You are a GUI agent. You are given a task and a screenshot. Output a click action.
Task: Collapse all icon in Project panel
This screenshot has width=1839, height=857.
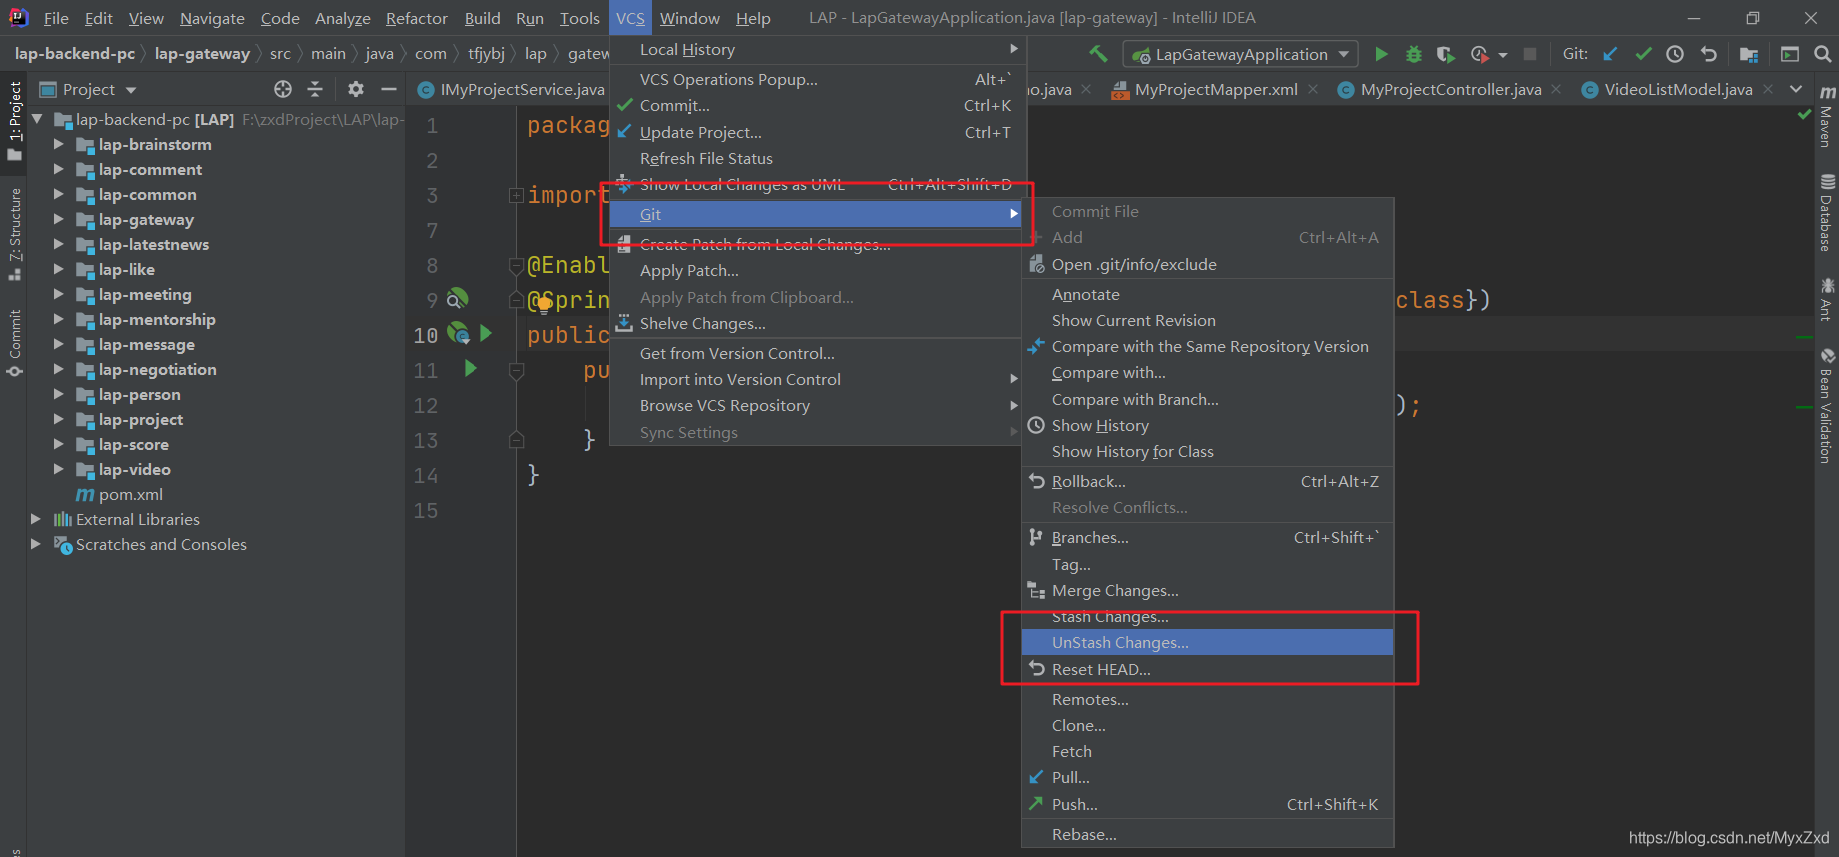[315, 89]
